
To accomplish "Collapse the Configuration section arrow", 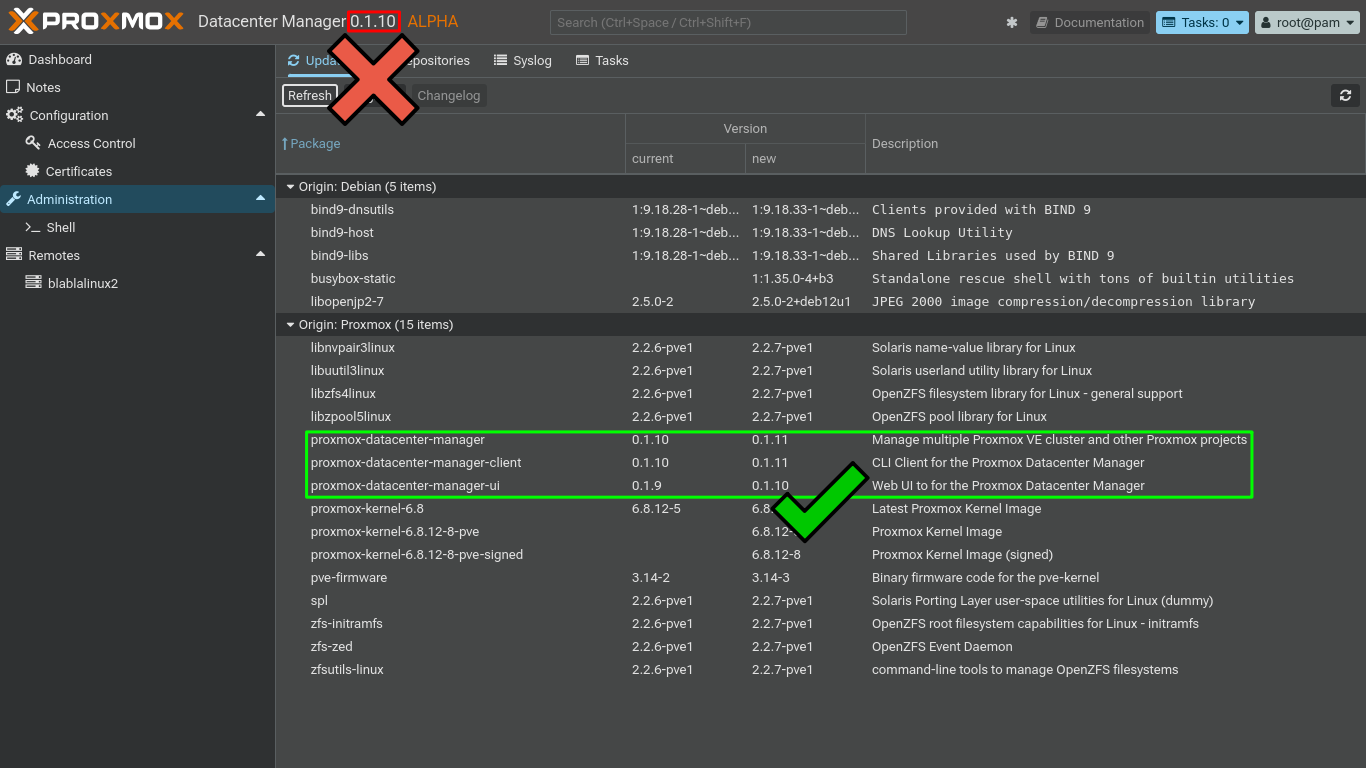I will pos(260,114).
